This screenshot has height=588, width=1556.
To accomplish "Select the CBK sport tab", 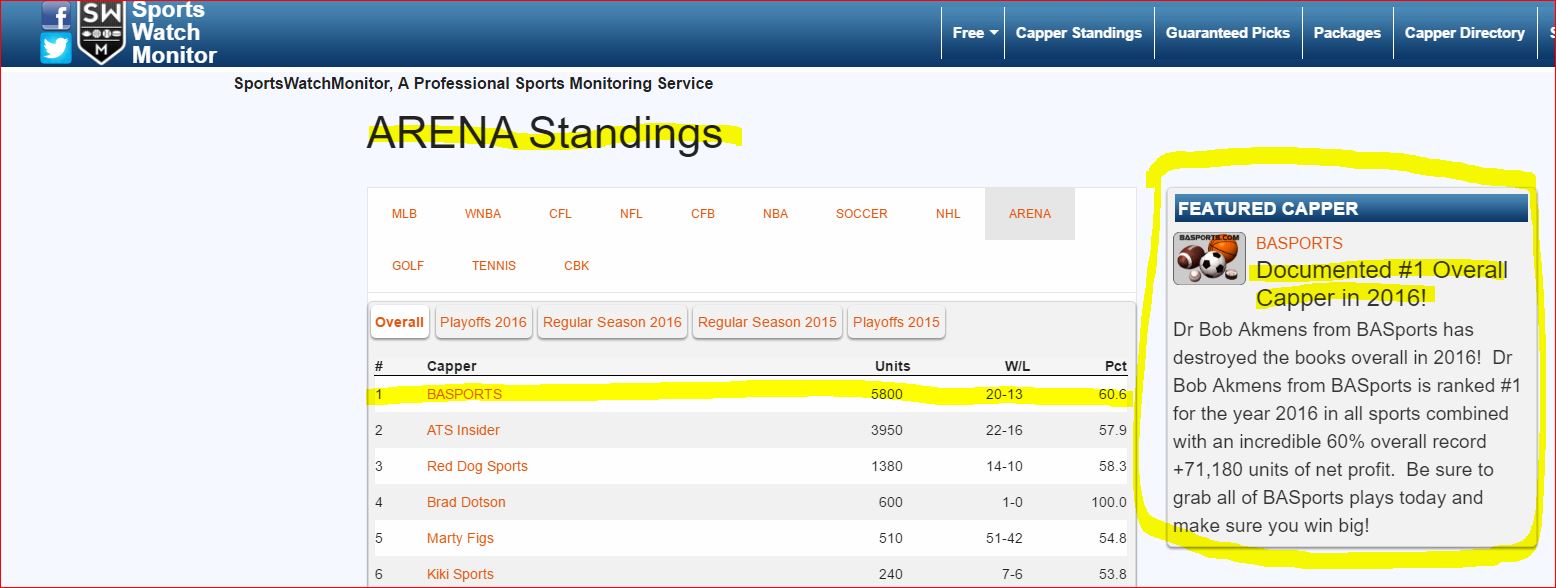I will coord(577,266).
